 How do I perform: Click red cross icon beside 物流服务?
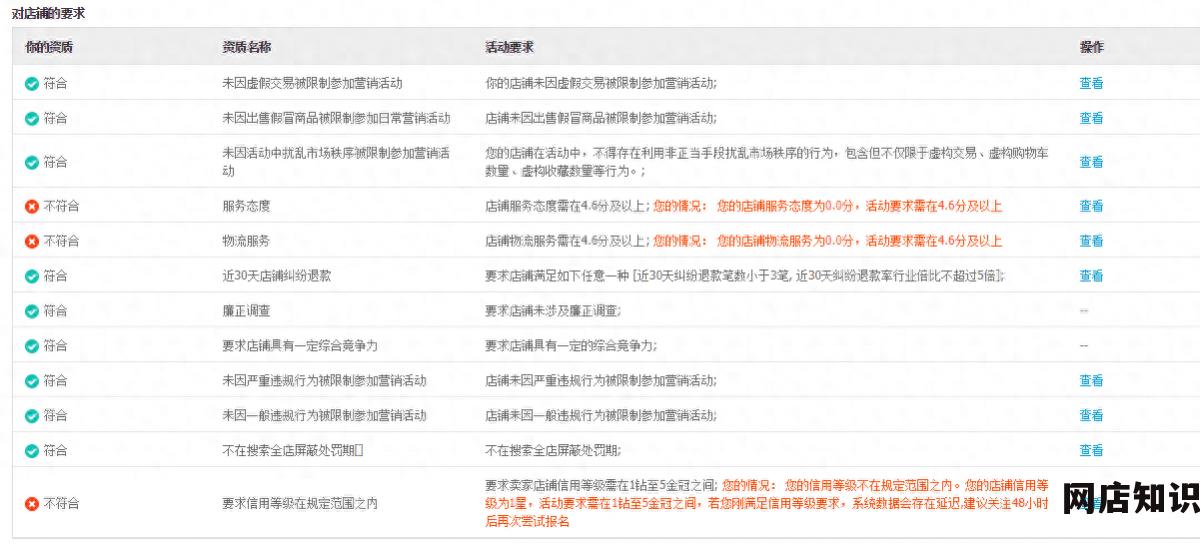click(32, 242)
